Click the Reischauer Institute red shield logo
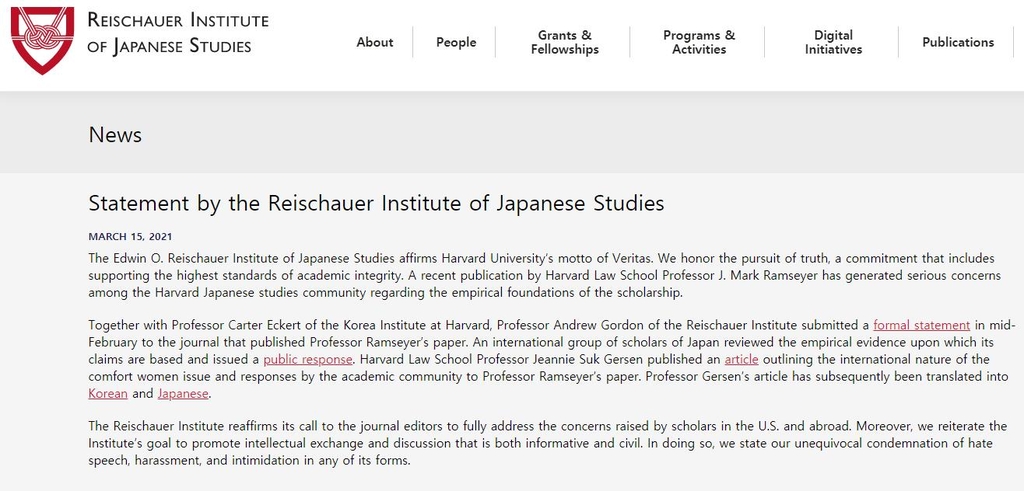This screenshot has width=1024, height=491. click(x=42, y=40)
